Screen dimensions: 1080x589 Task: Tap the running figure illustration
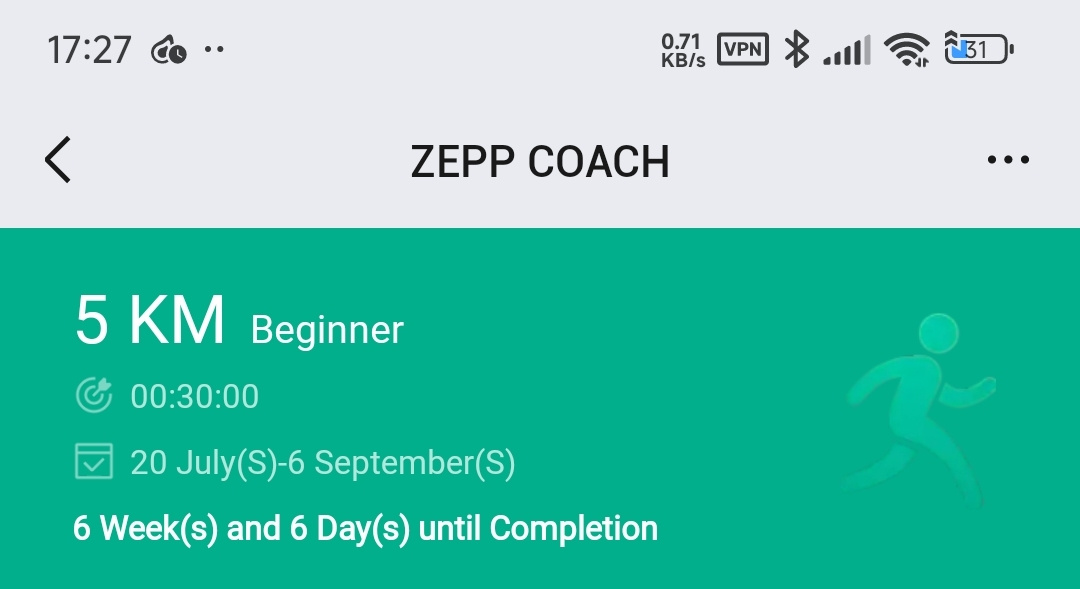pos(918,410)
